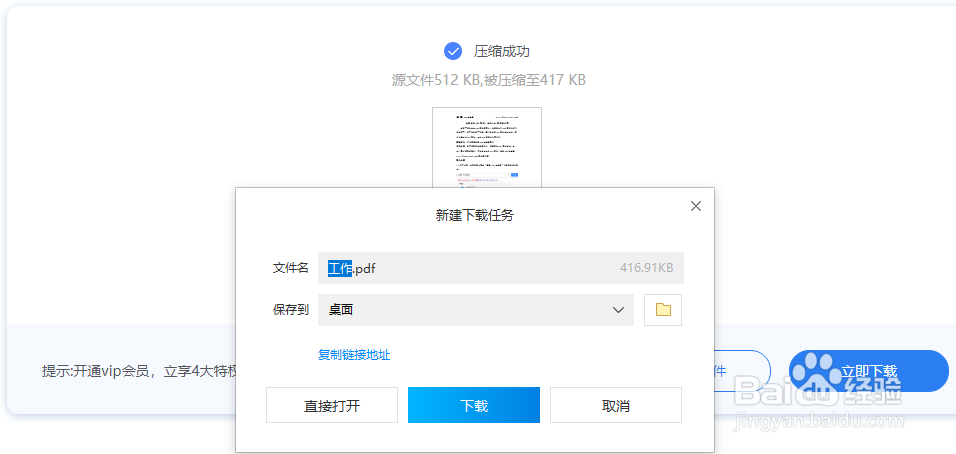Click the 416.91KB file size text

pos(646,268)
